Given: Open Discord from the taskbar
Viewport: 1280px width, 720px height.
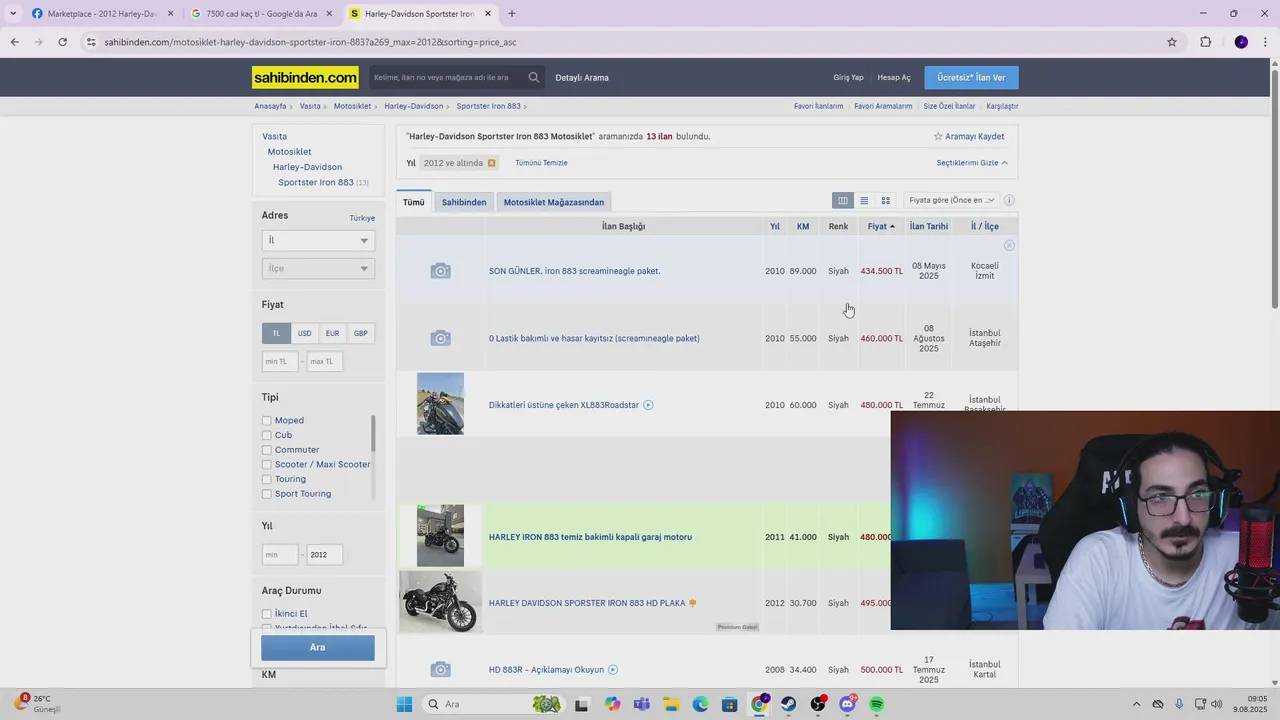Looking at the screenshot, I should click(848, 704).
